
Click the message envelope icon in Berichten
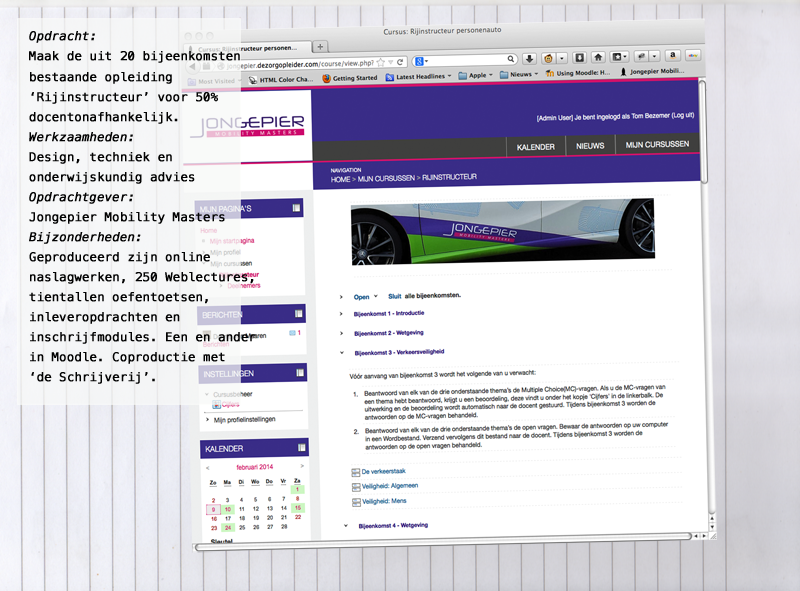click(x=292, y=333)
